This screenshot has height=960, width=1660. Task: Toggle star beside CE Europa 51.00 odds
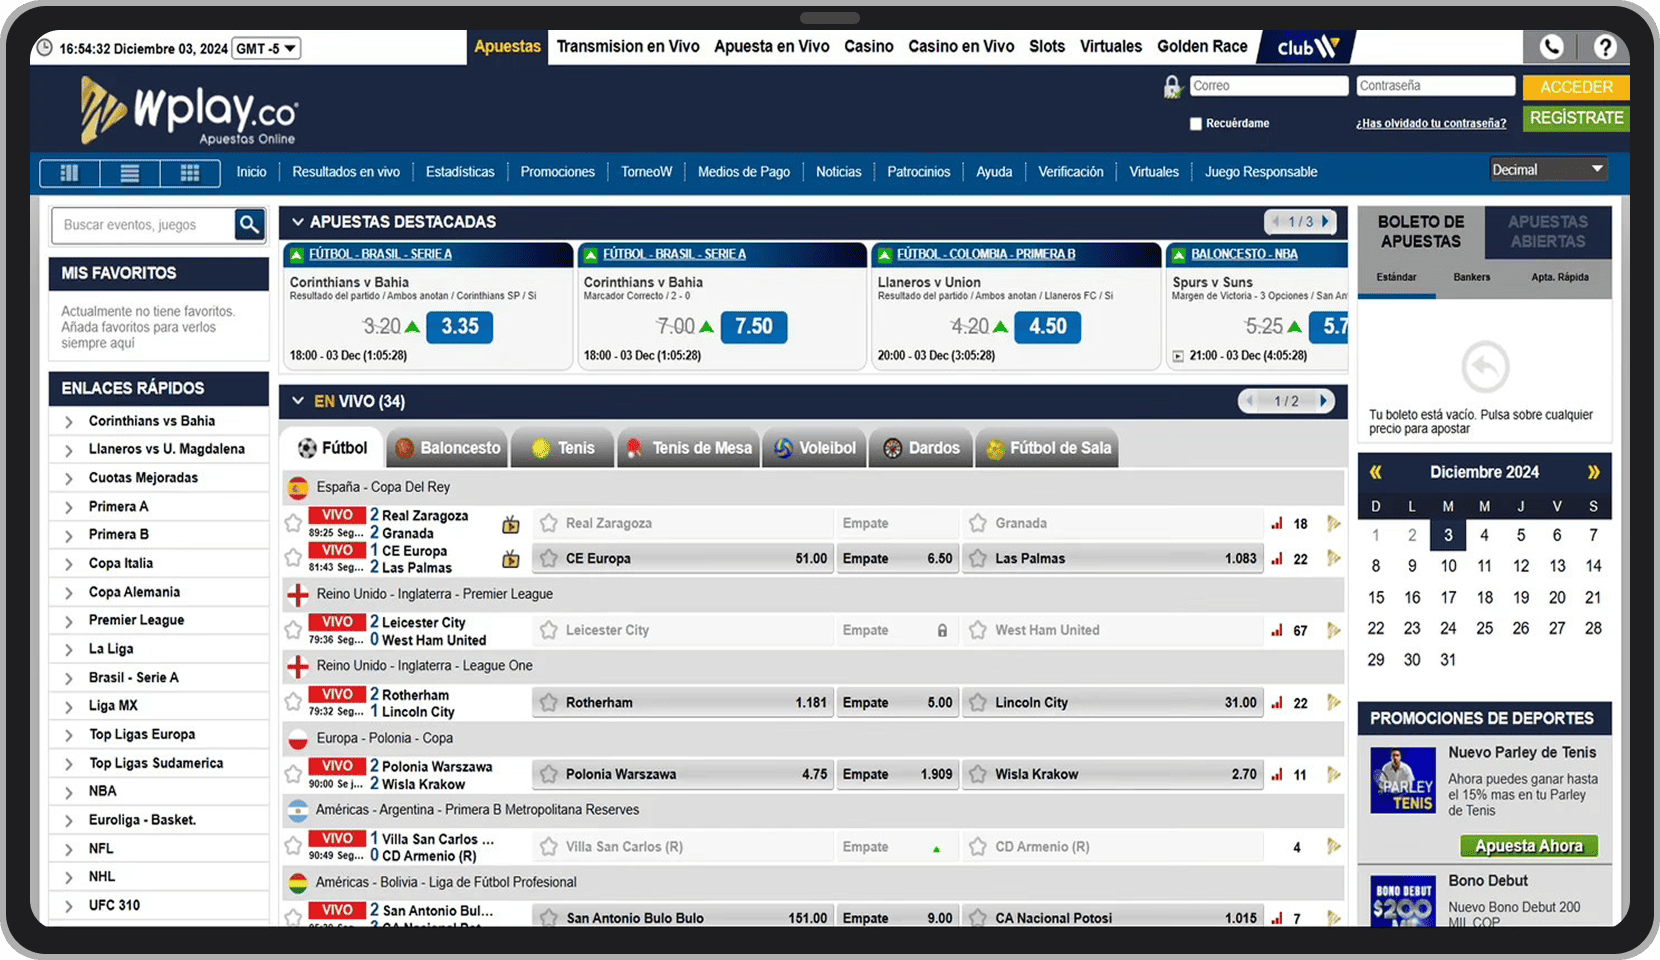point(548,559)
